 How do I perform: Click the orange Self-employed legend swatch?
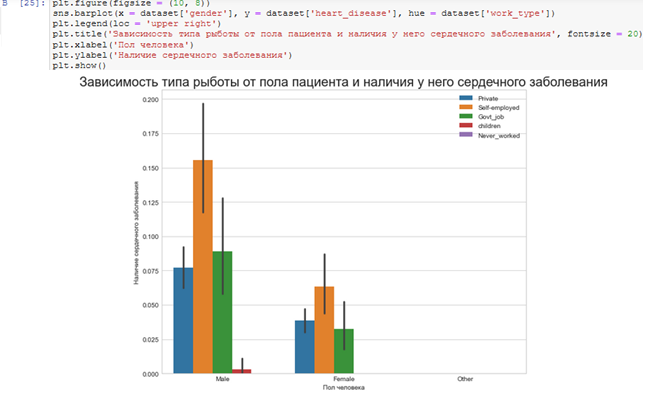coord(466,107)
